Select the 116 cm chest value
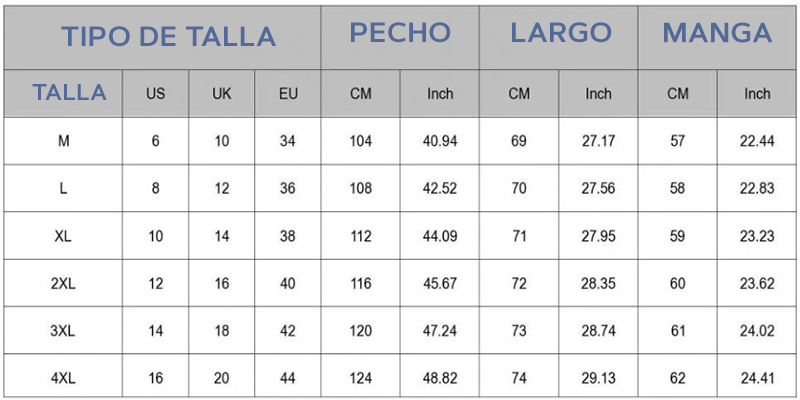This screenshot has width=800, height=400. (361, 284)
